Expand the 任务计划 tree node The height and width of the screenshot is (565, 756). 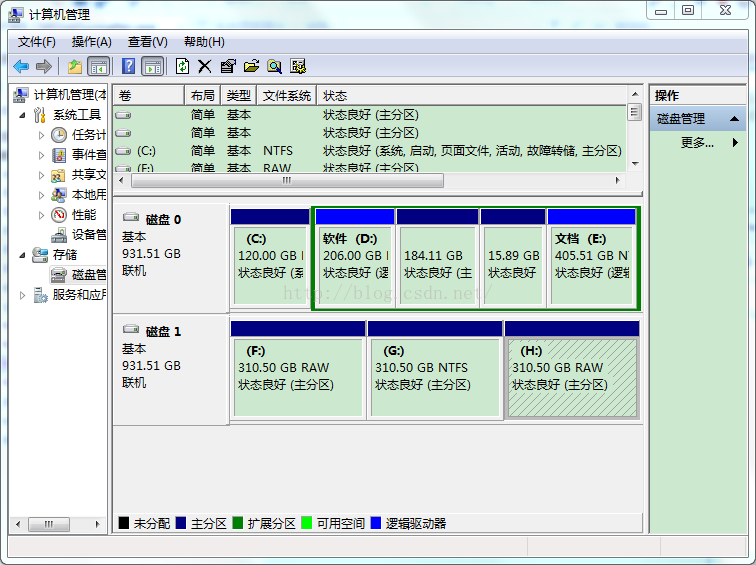point(41,135)
